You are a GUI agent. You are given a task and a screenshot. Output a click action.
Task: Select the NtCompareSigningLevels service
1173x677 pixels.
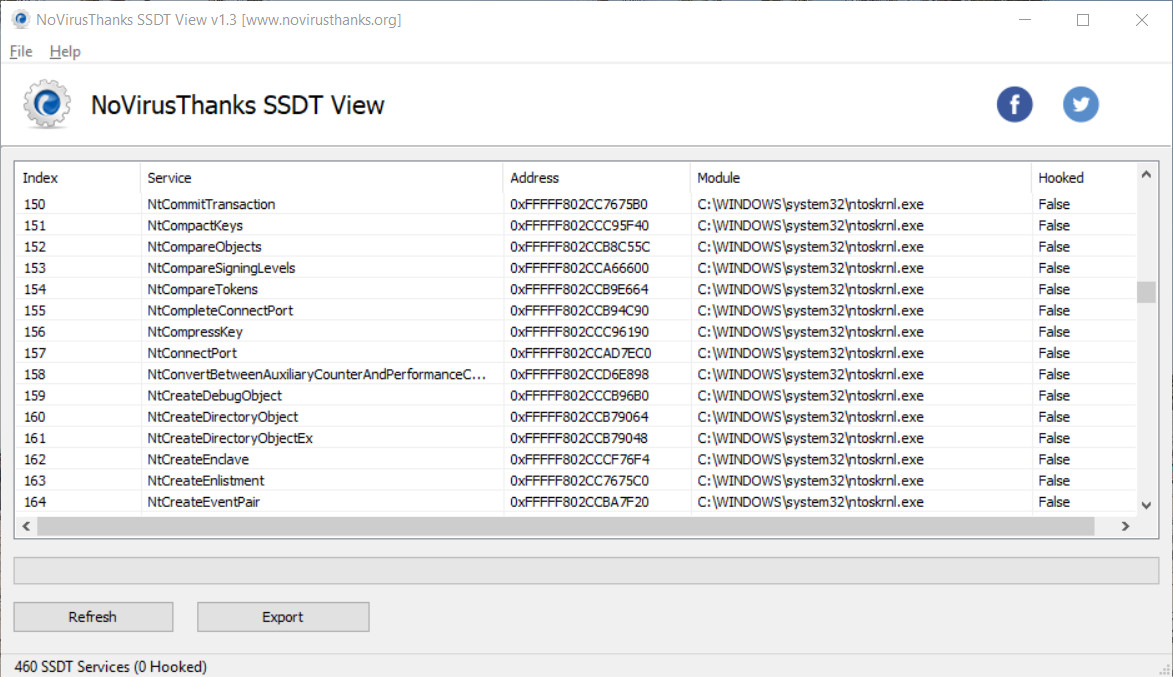coord(221,268)
